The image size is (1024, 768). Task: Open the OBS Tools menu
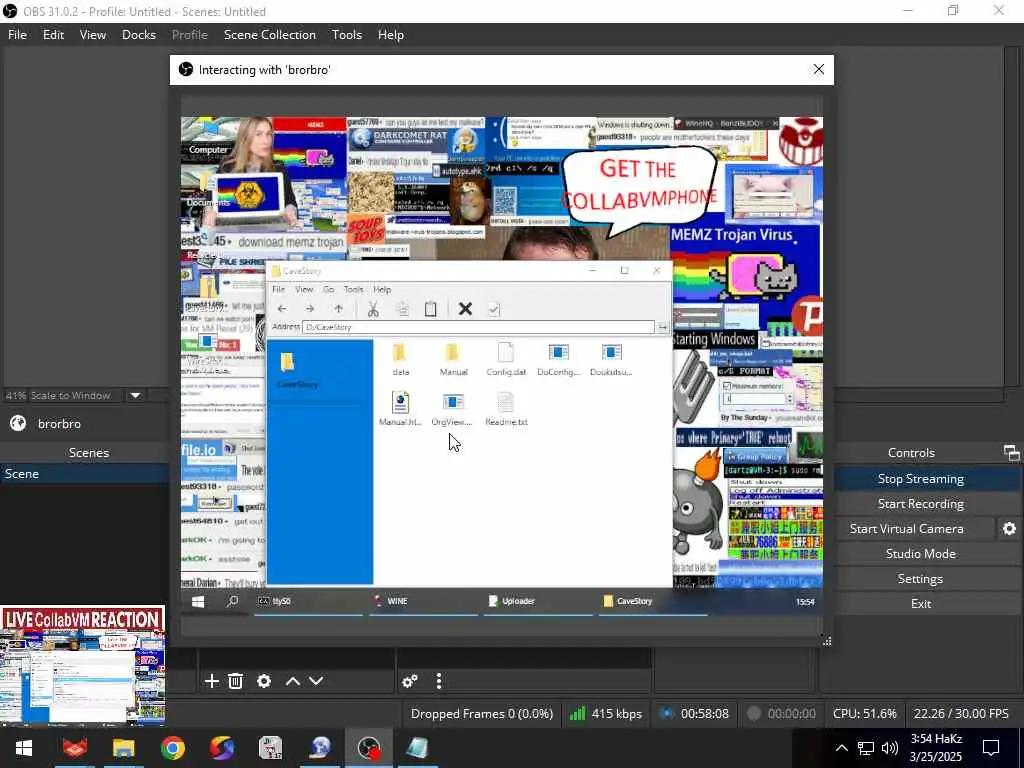tap(347, 35)
